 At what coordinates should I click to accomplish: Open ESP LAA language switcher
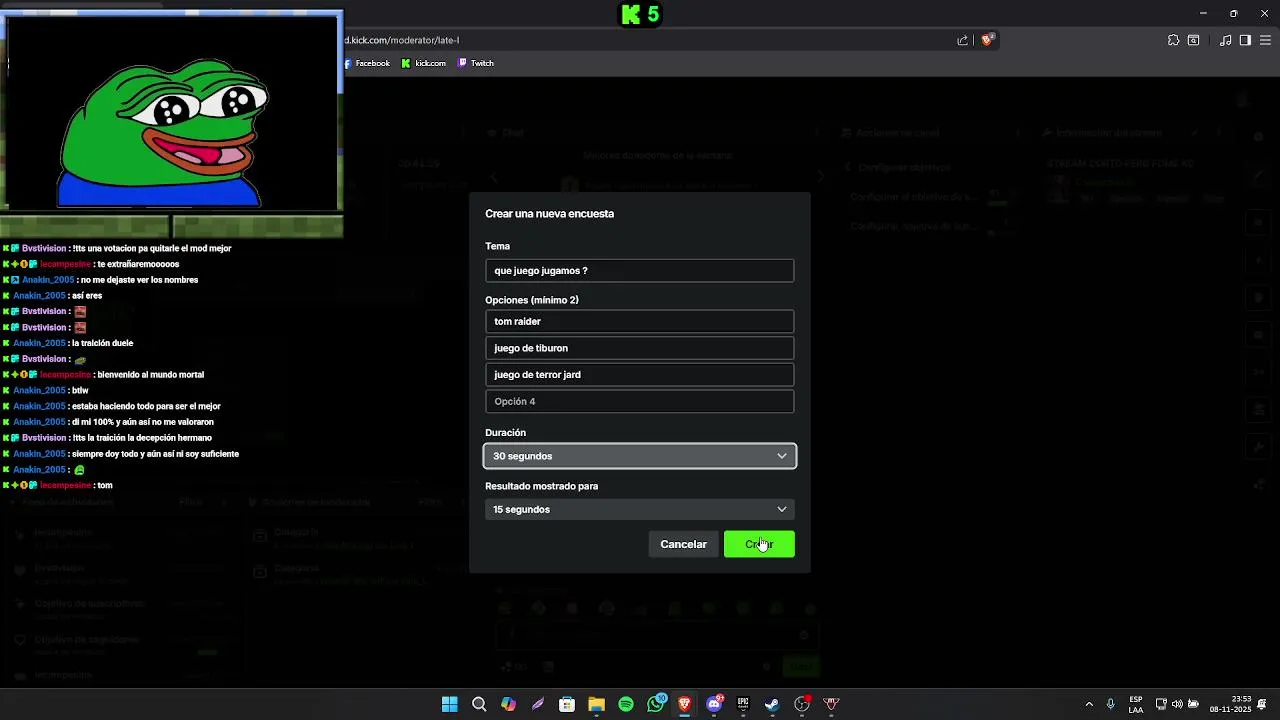coord(1136,704)
